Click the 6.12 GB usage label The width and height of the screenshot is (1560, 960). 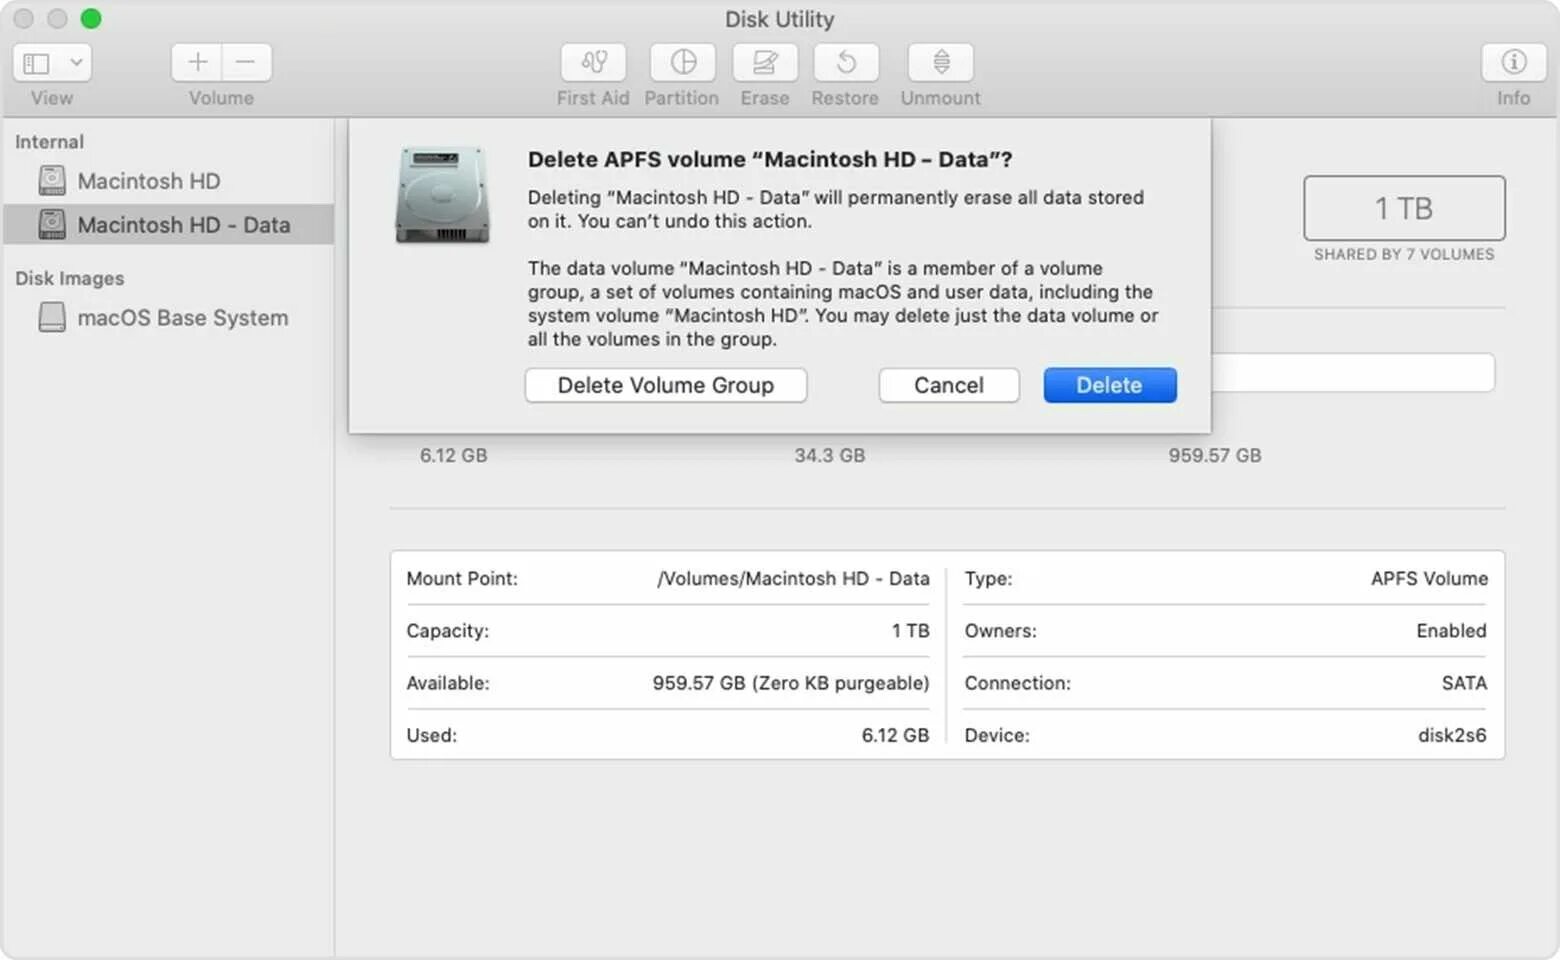(454, 456)
